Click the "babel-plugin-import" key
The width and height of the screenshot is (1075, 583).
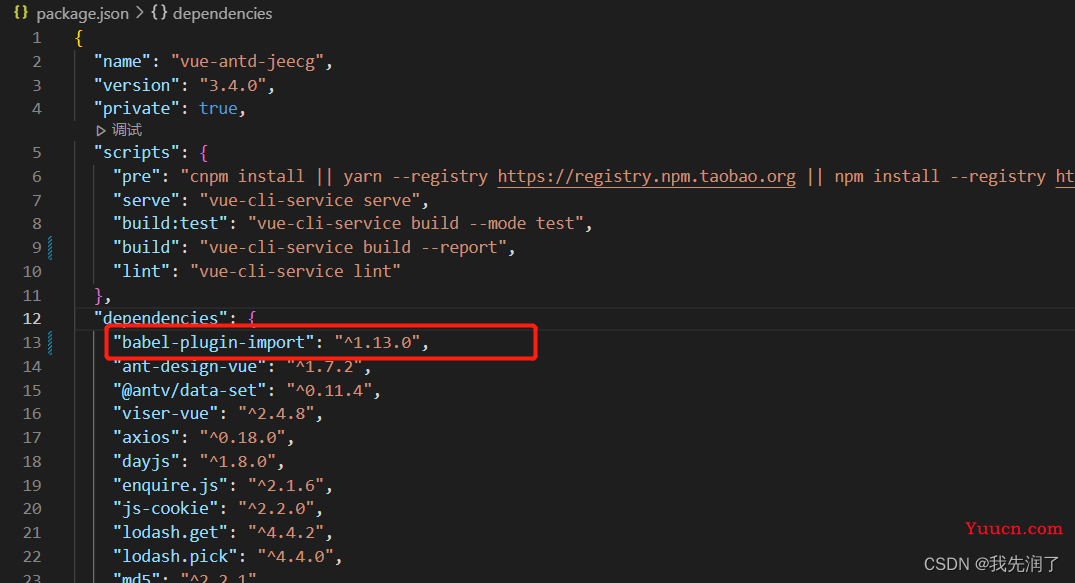[213, 342]
